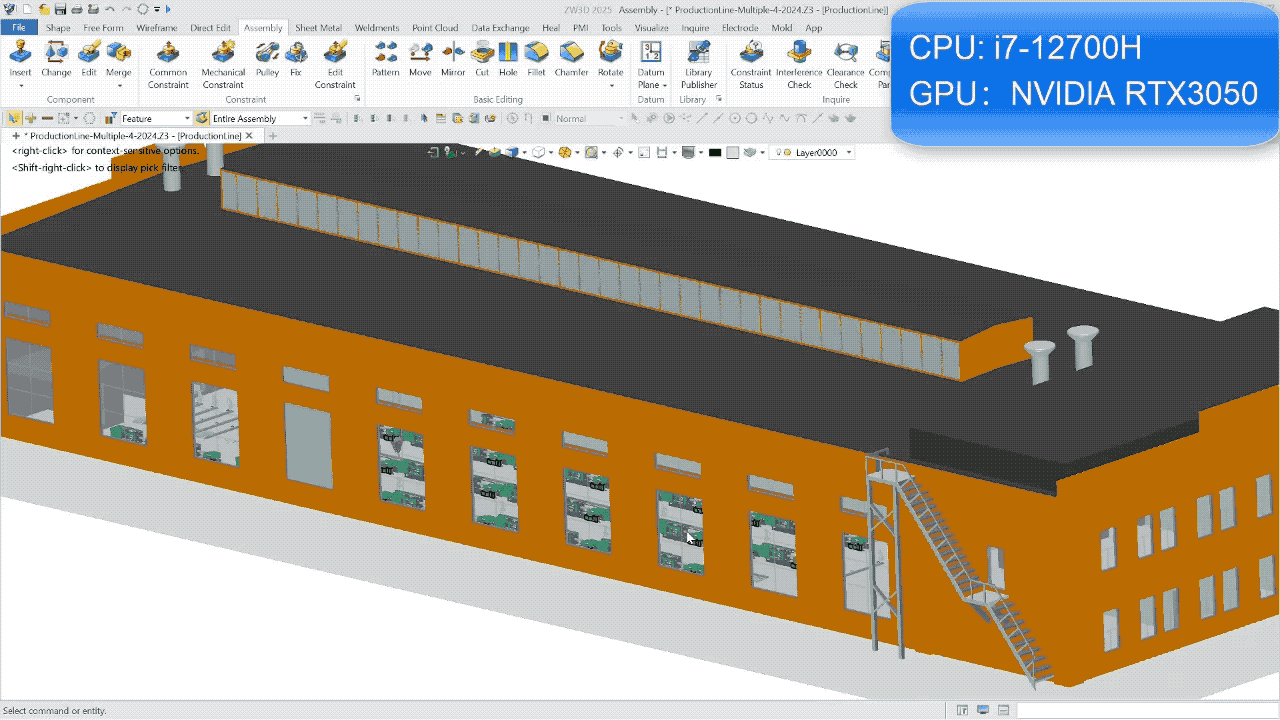
Task: Choose the Cut tool
Action: [x=482, y=58]
